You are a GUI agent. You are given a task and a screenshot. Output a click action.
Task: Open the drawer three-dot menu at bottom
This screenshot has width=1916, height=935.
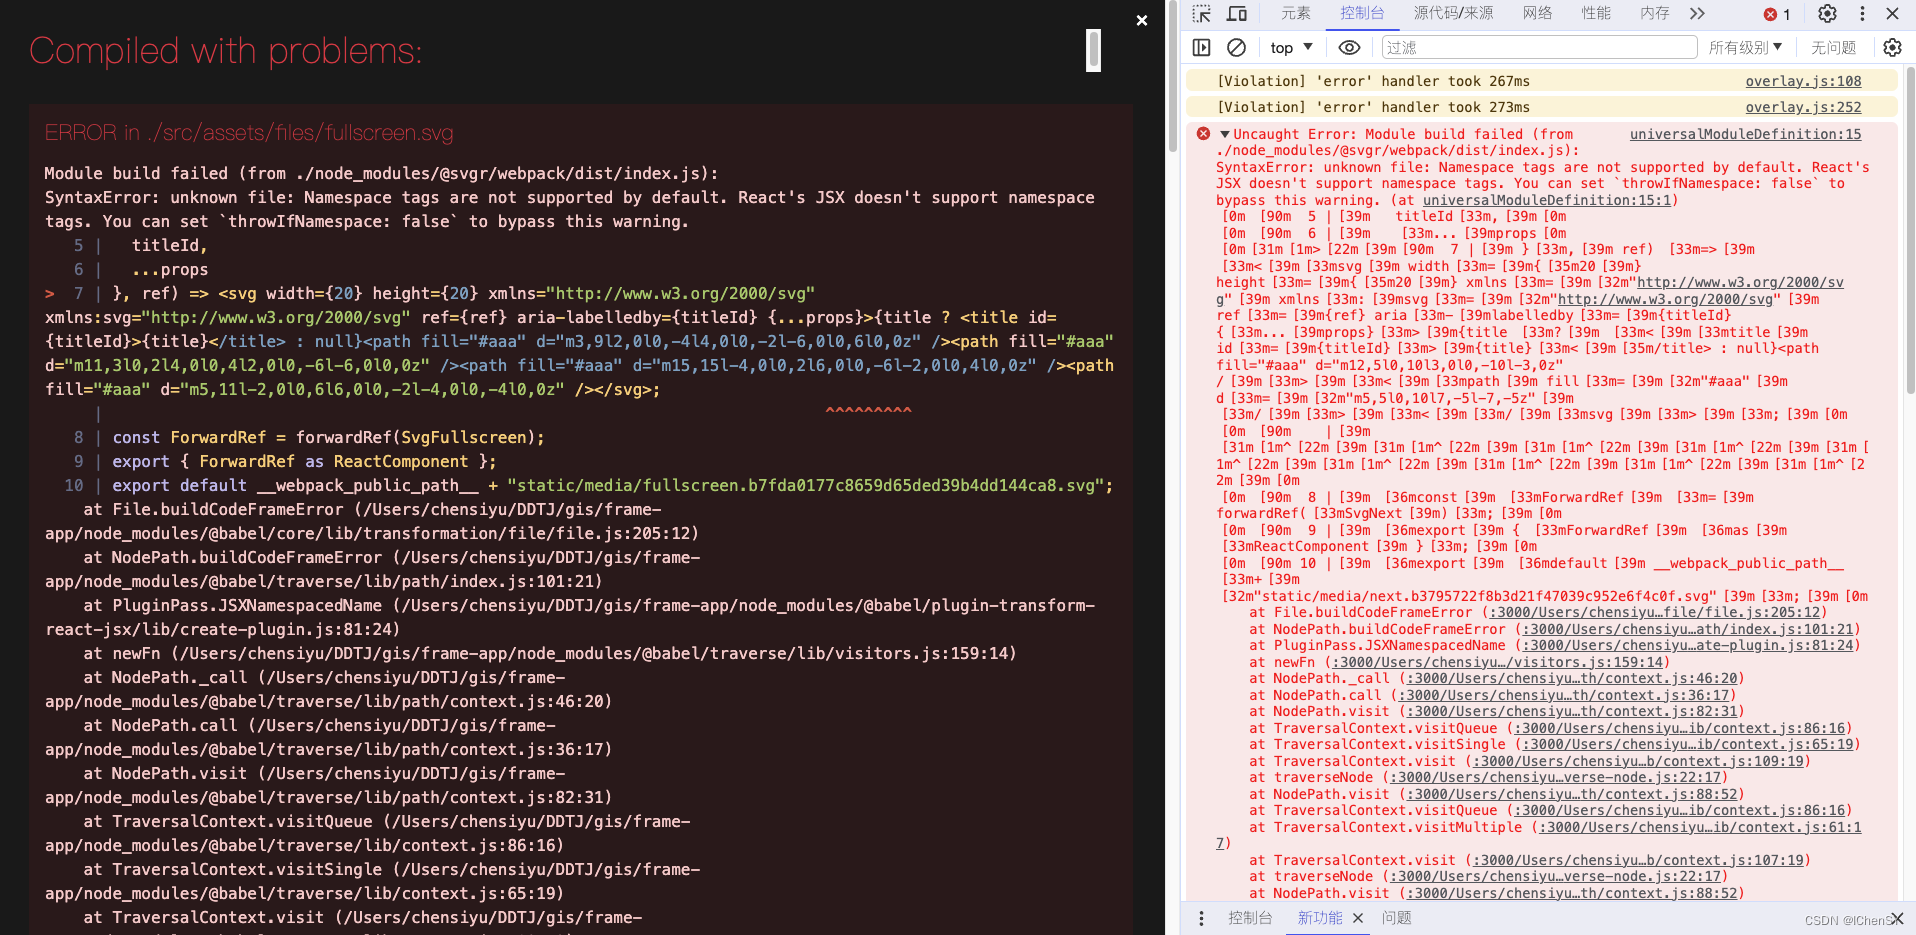(1201, 918)
